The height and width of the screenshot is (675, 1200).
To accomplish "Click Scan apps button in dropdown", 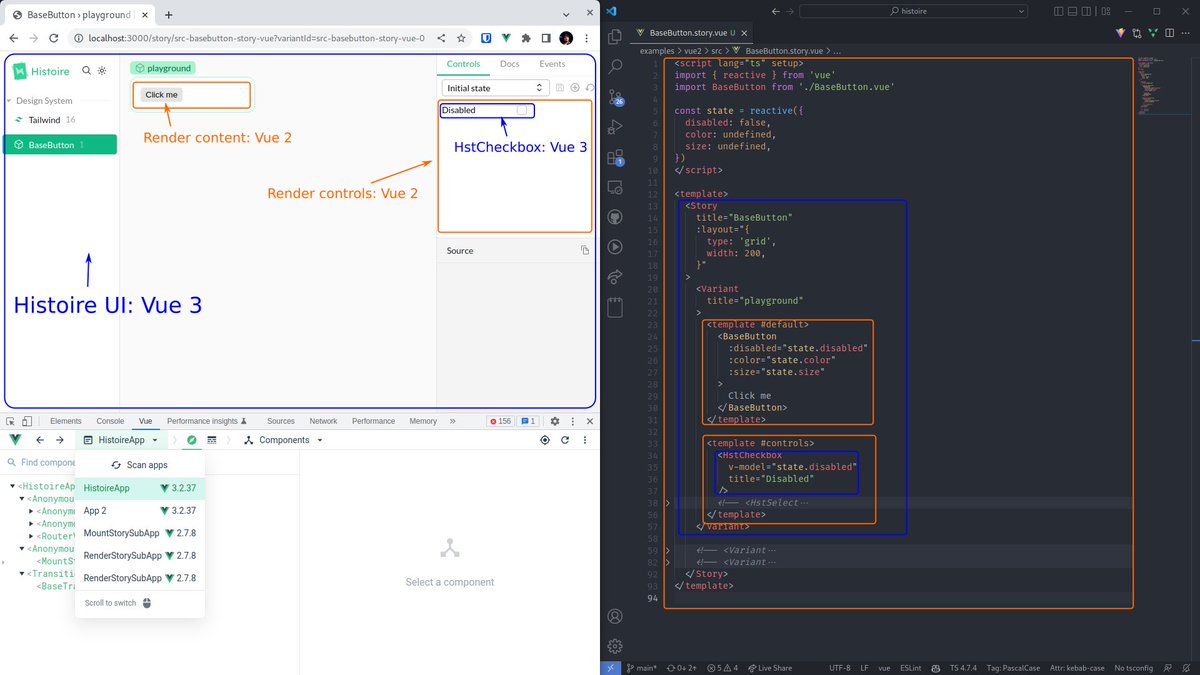I will (x=140, y=465).
